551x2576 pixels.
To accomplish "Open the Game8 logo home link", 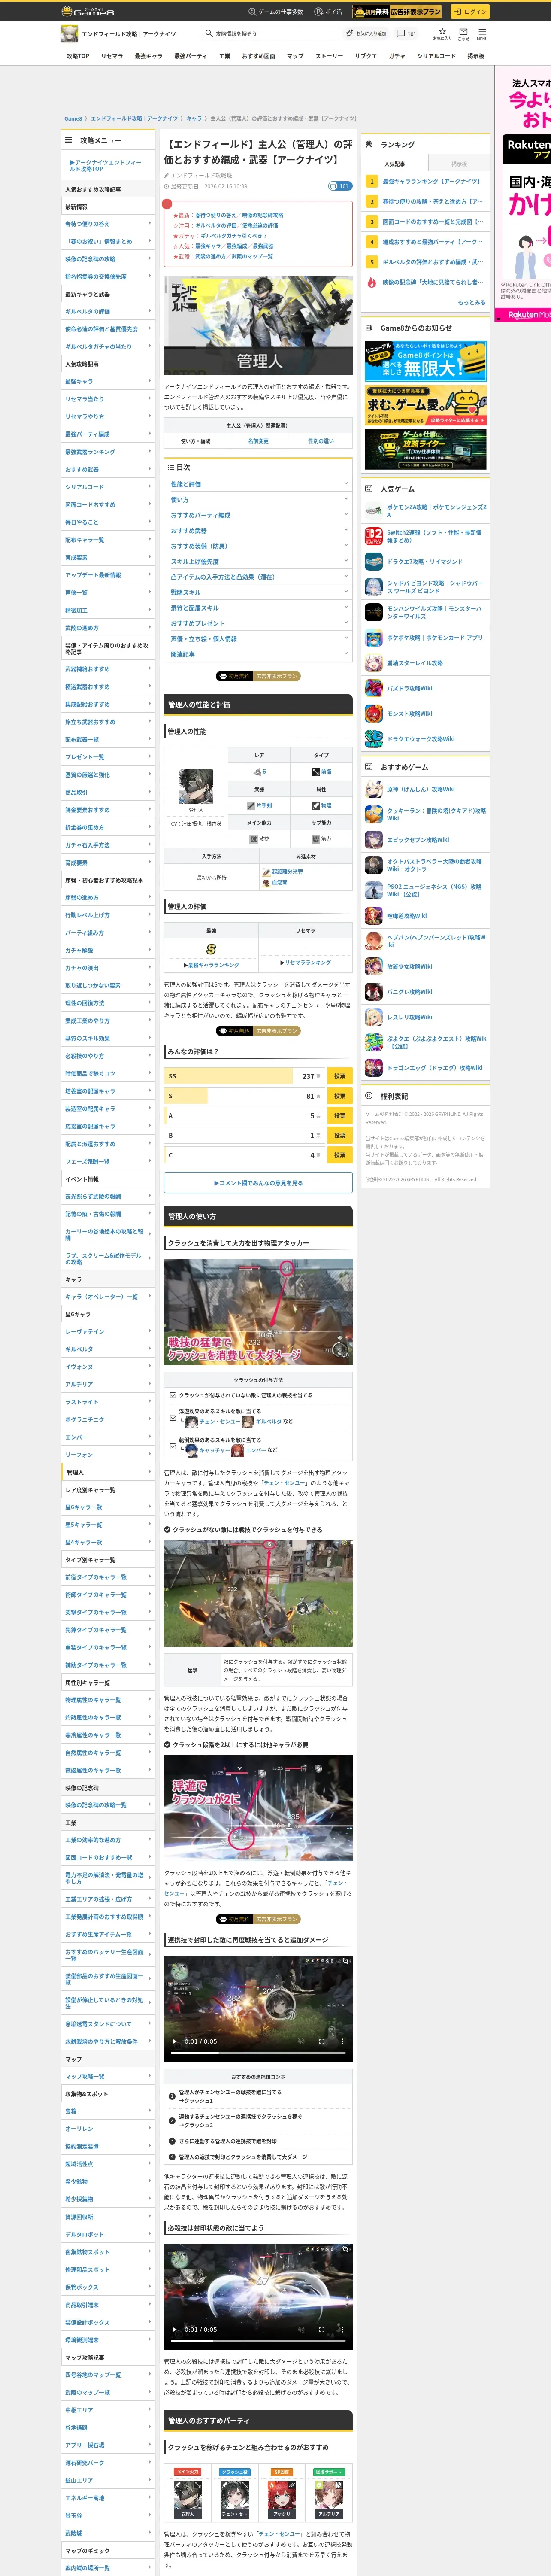I will pos(87,11).
